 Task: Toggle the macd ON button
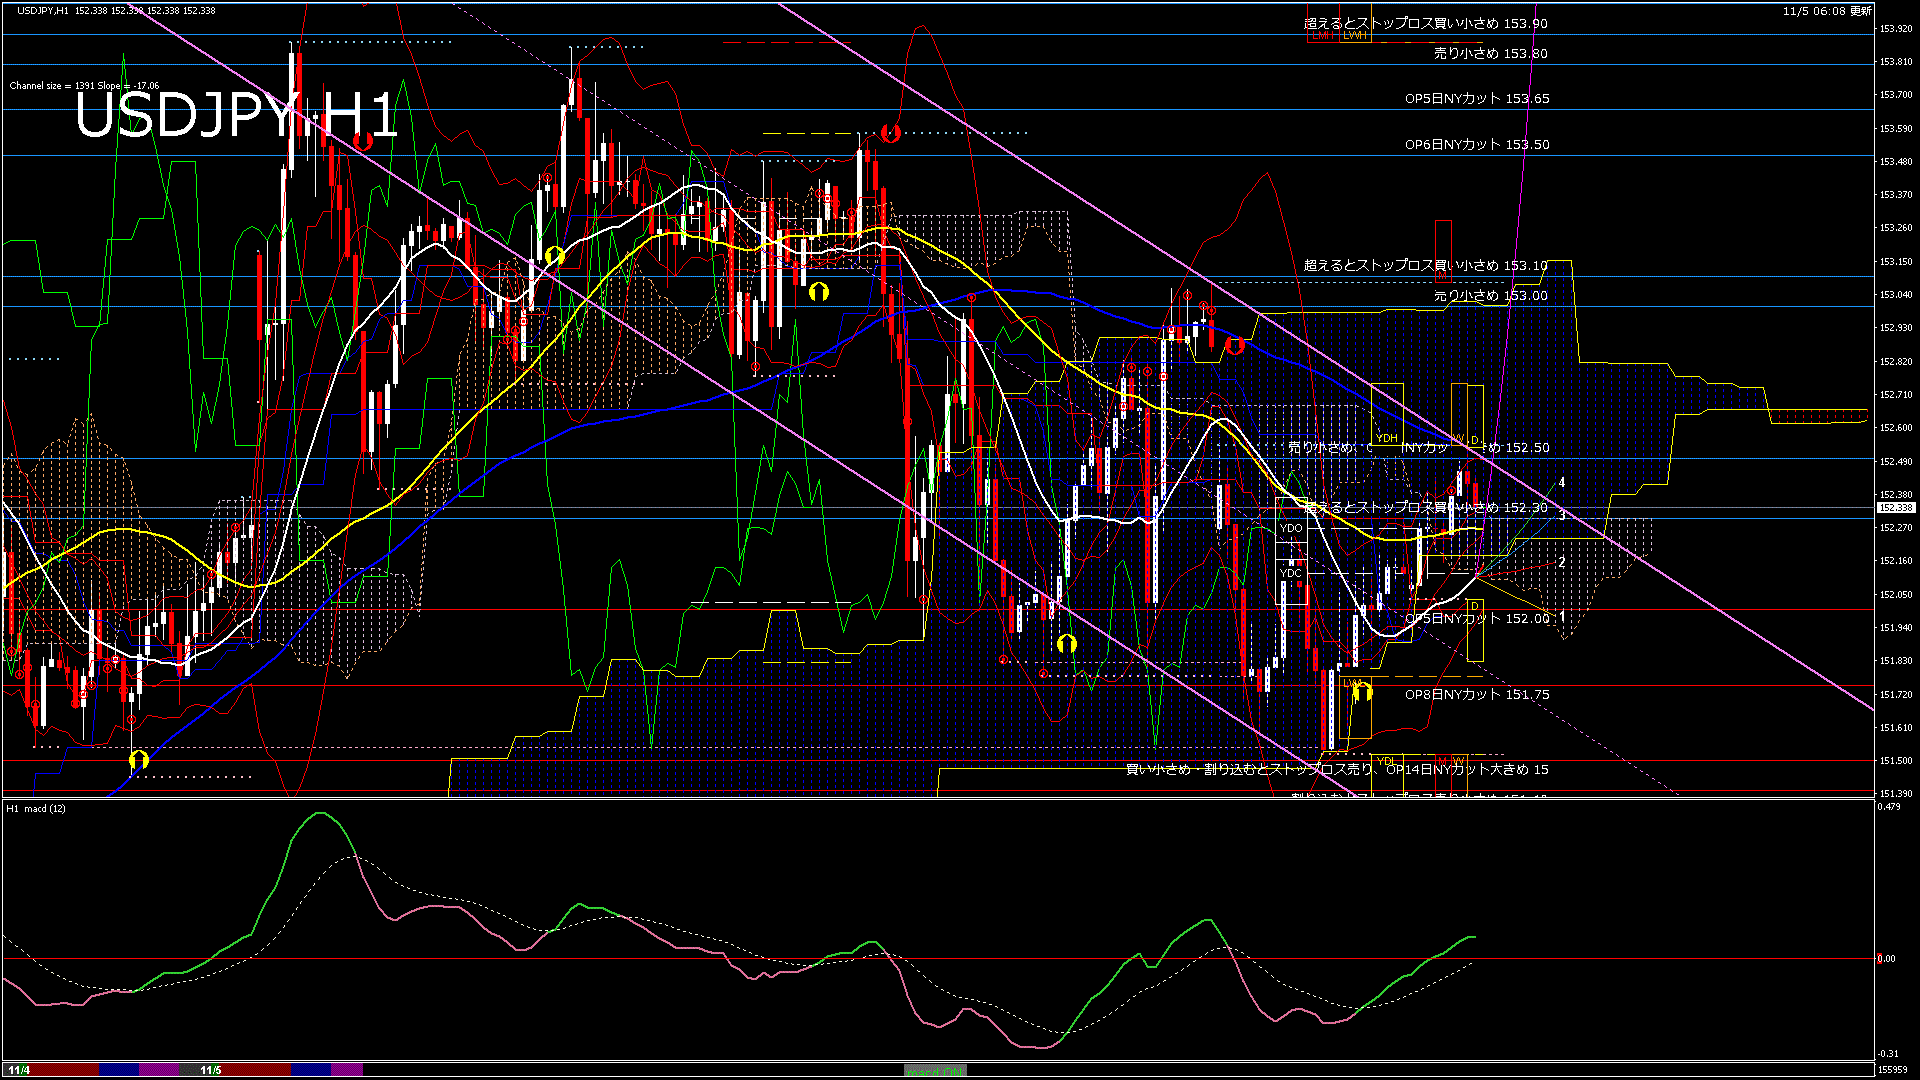934,1071
